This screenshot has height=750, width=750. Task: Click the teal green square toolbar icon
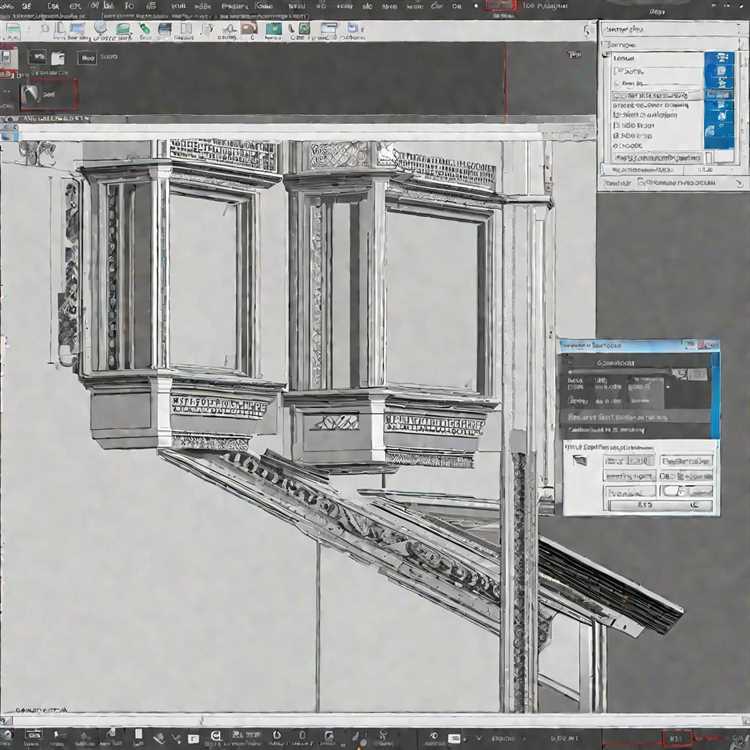(x=274, y=30)
